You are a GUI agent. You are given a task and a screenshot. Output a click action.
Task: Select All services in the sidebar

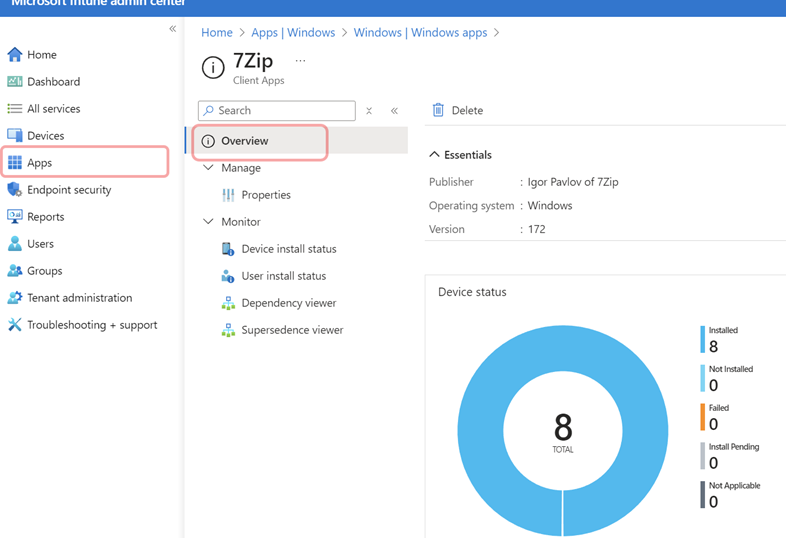[54, 109]
